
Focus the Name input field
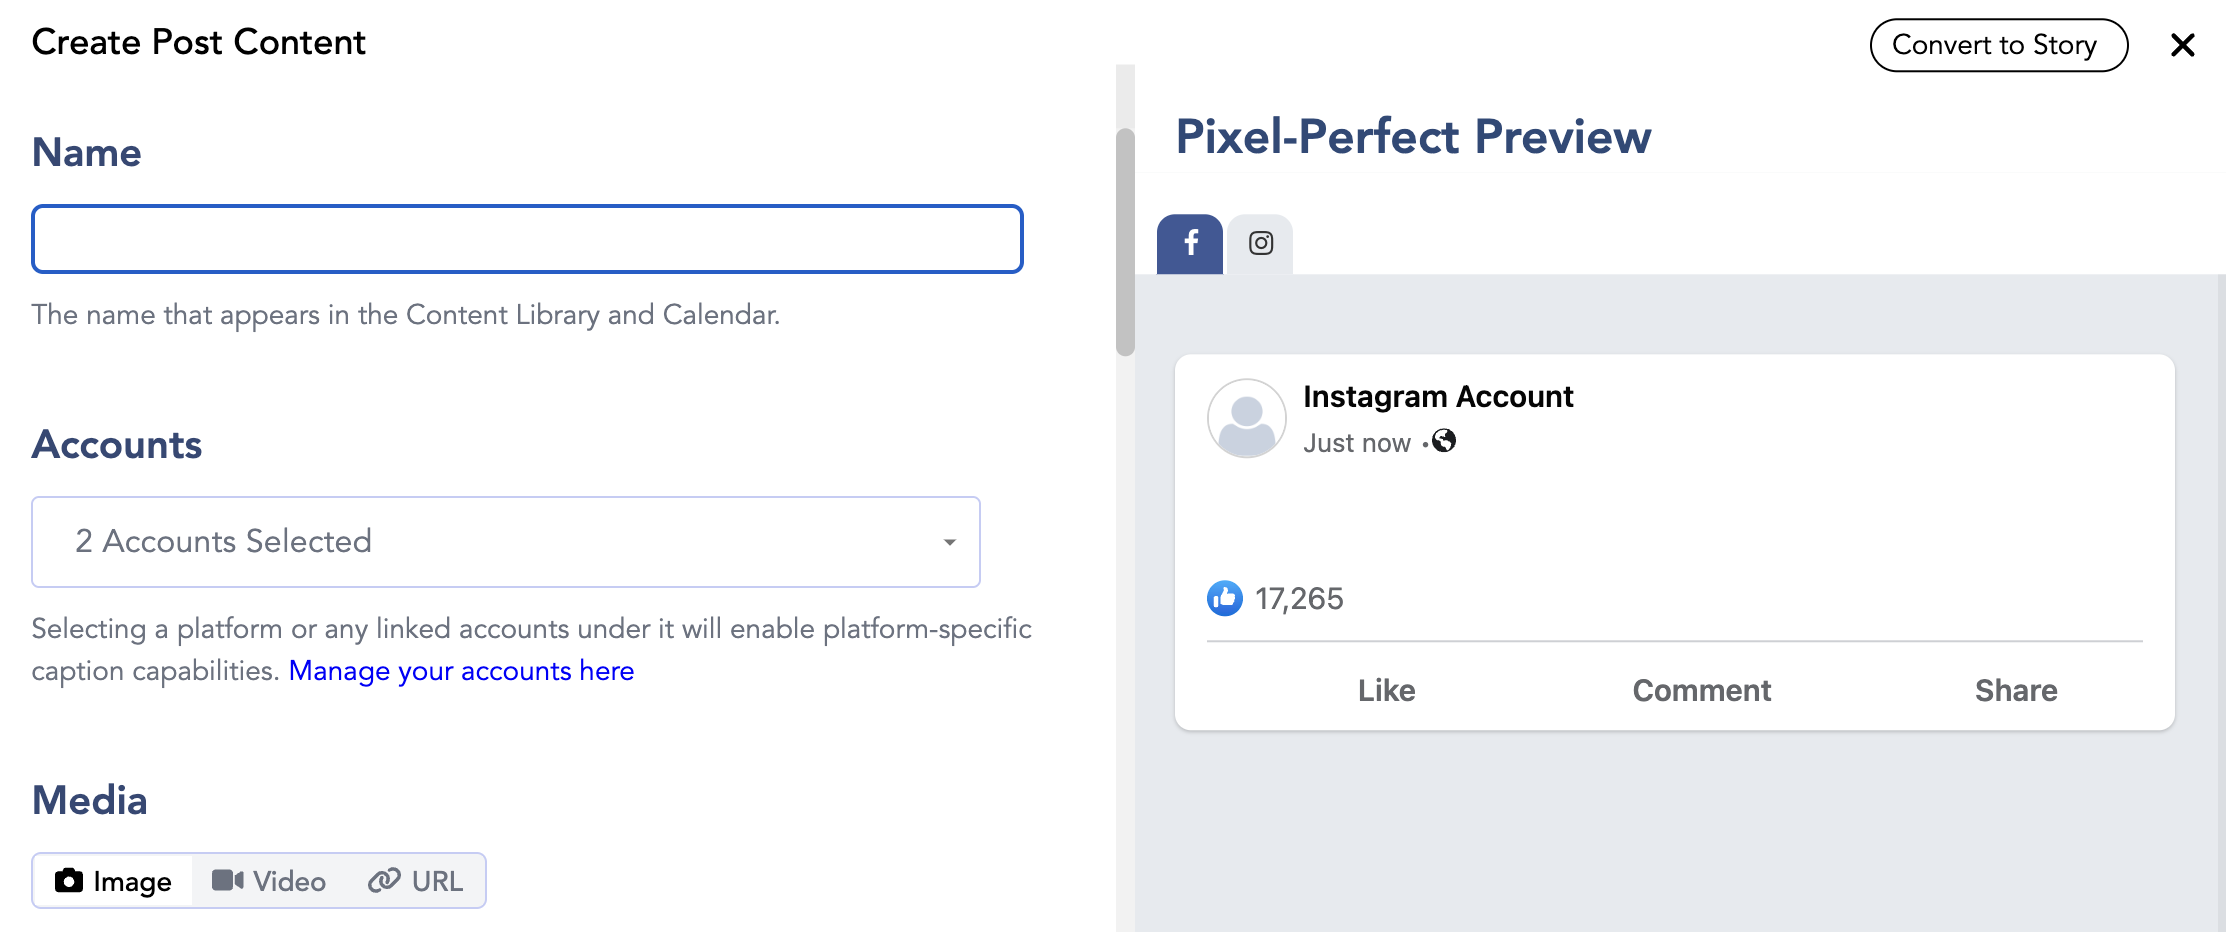click(527, 239)
